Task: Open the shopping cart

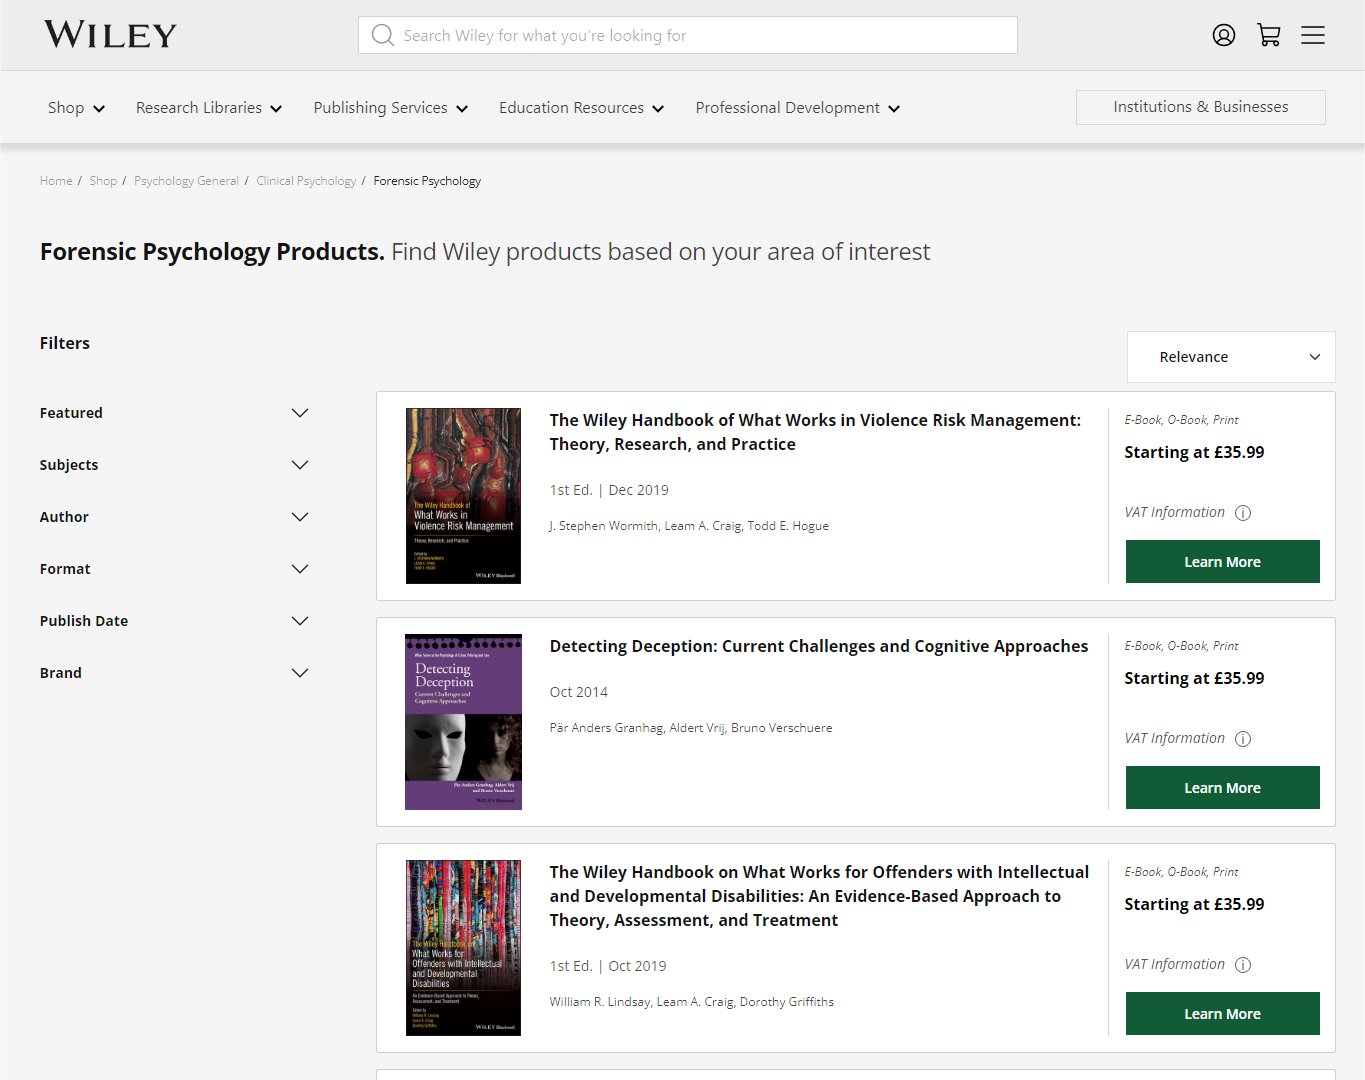Action: coord(1269,35)
